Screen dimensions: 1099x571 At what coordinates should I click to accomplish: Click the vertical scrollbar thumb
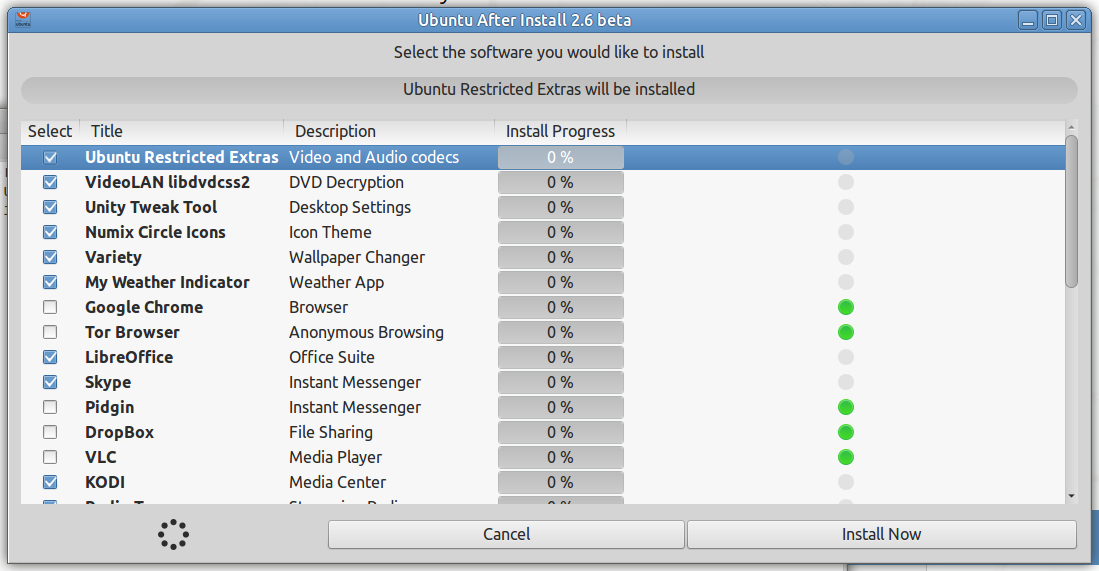[1071, 211]
